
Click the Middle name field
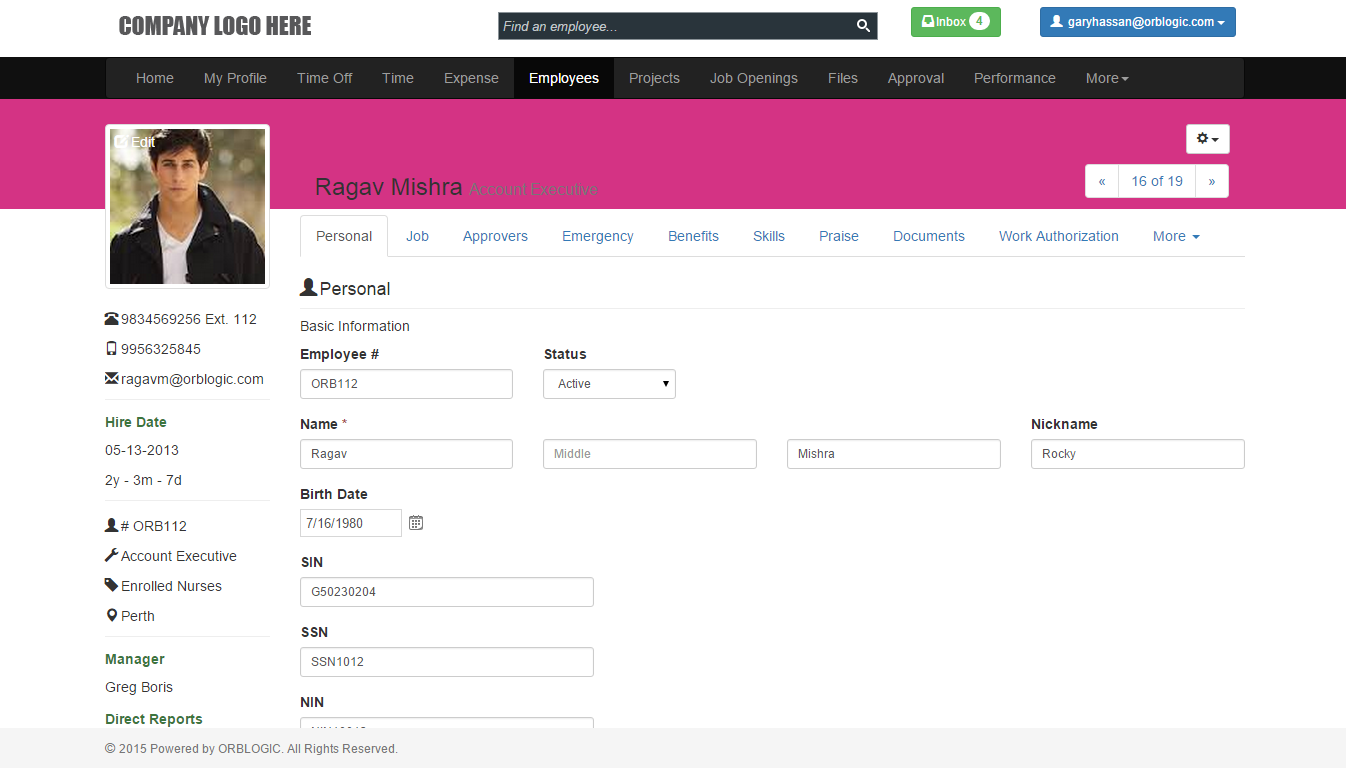[650, 454]
